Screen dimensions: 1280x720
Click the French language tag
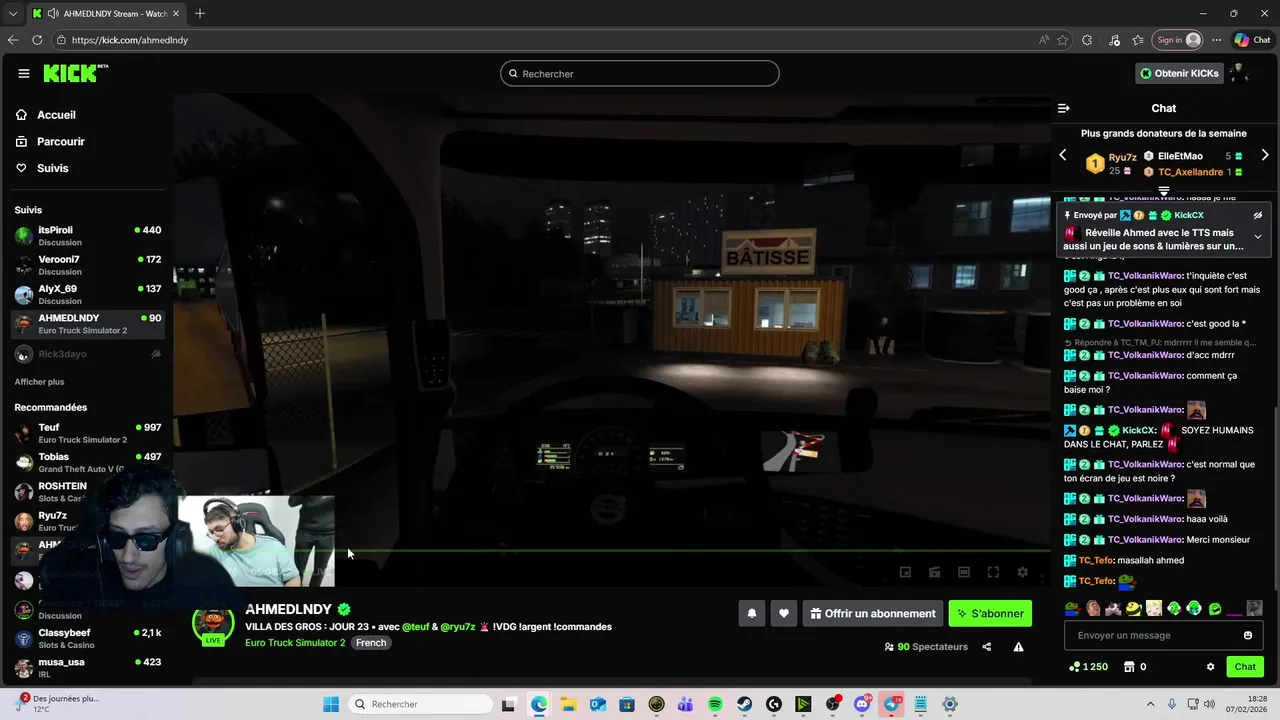click(x=371, y=643)
